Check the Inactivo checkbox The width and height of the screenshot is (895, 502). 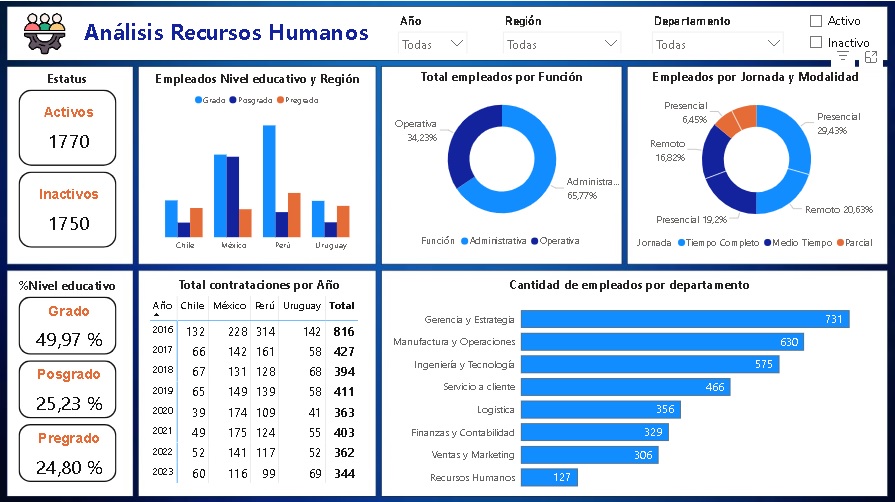point(816,42)
